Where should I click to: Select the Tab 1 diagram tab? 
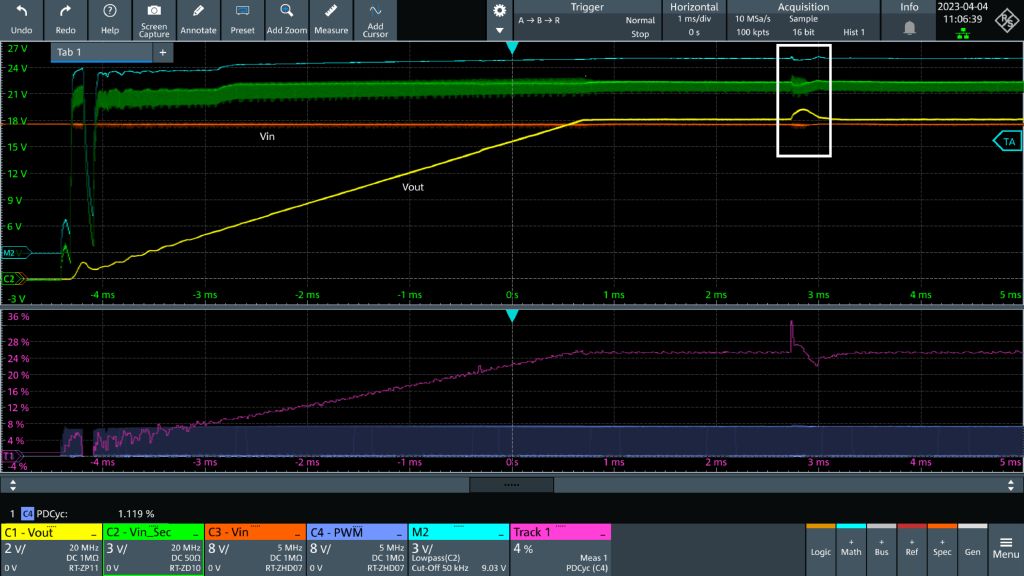tap(100, 52)
